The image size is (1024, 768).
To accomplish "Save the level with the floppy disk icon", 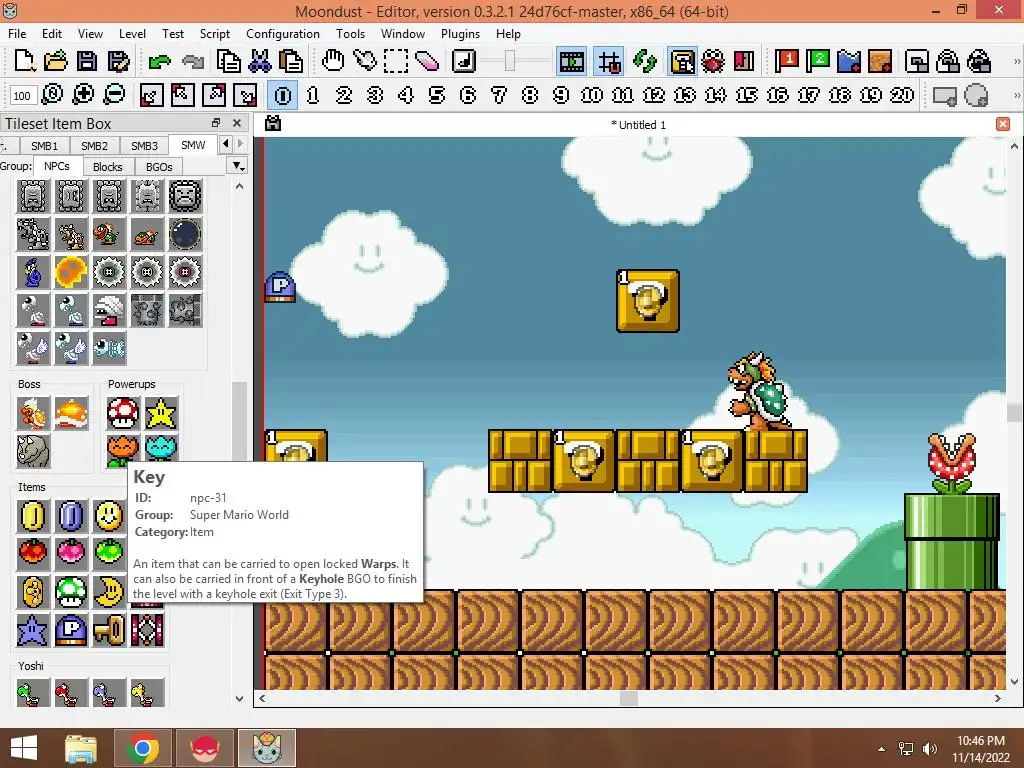I will click(x=87, y=61).
